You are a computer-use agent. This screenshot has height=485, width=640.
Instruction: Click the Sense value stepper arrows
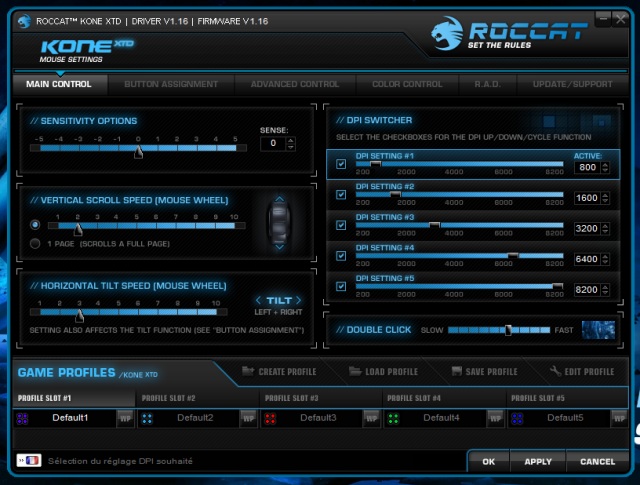[x=291, y=143]
